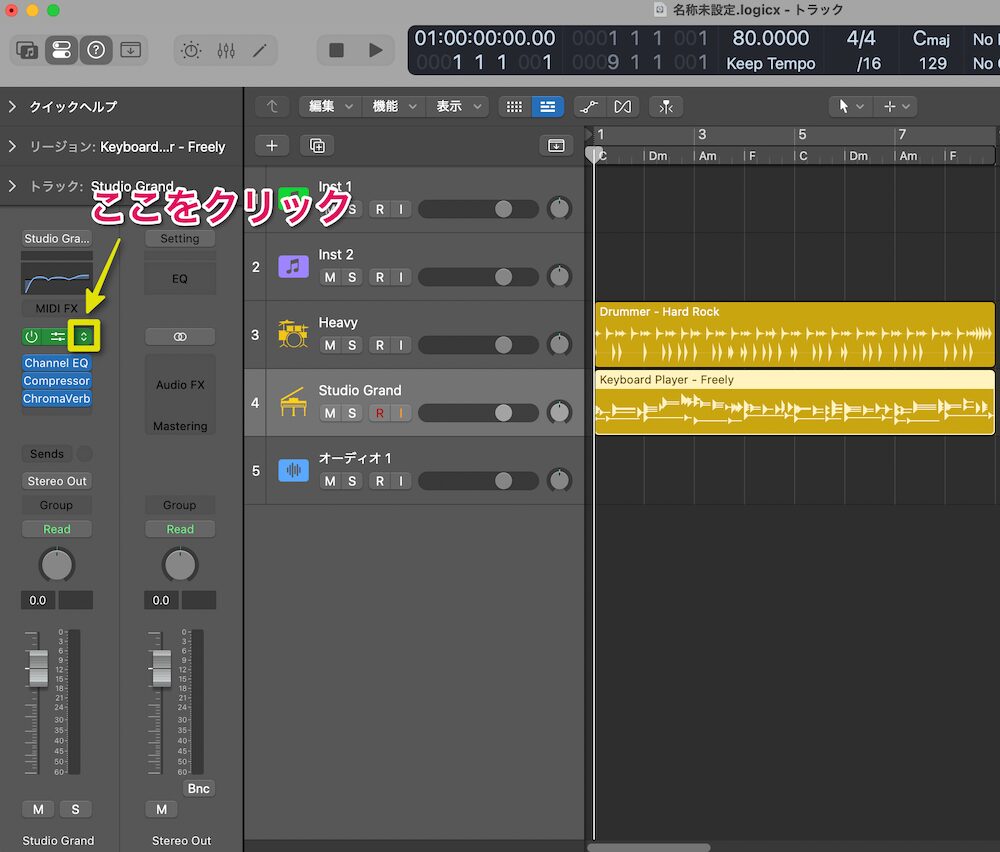Toggle input monitoring on Studio Grand track
The height and width of the screenshot is (852, 1000).
(401, 413)
